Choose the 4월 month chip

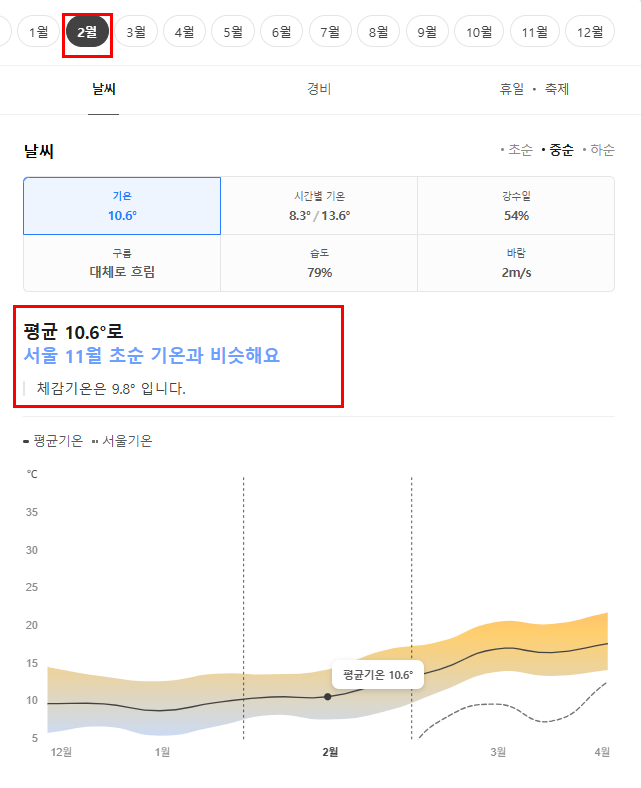(185, 32)
